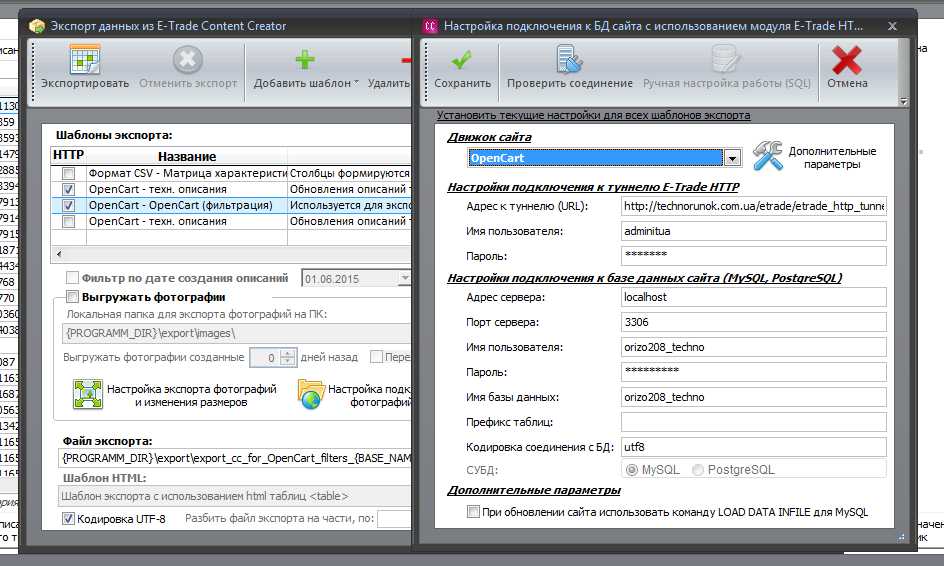Uncheck the first OpenCart - техн. описания checkbox
Viewport: 944px width, 566px height.
69,190
